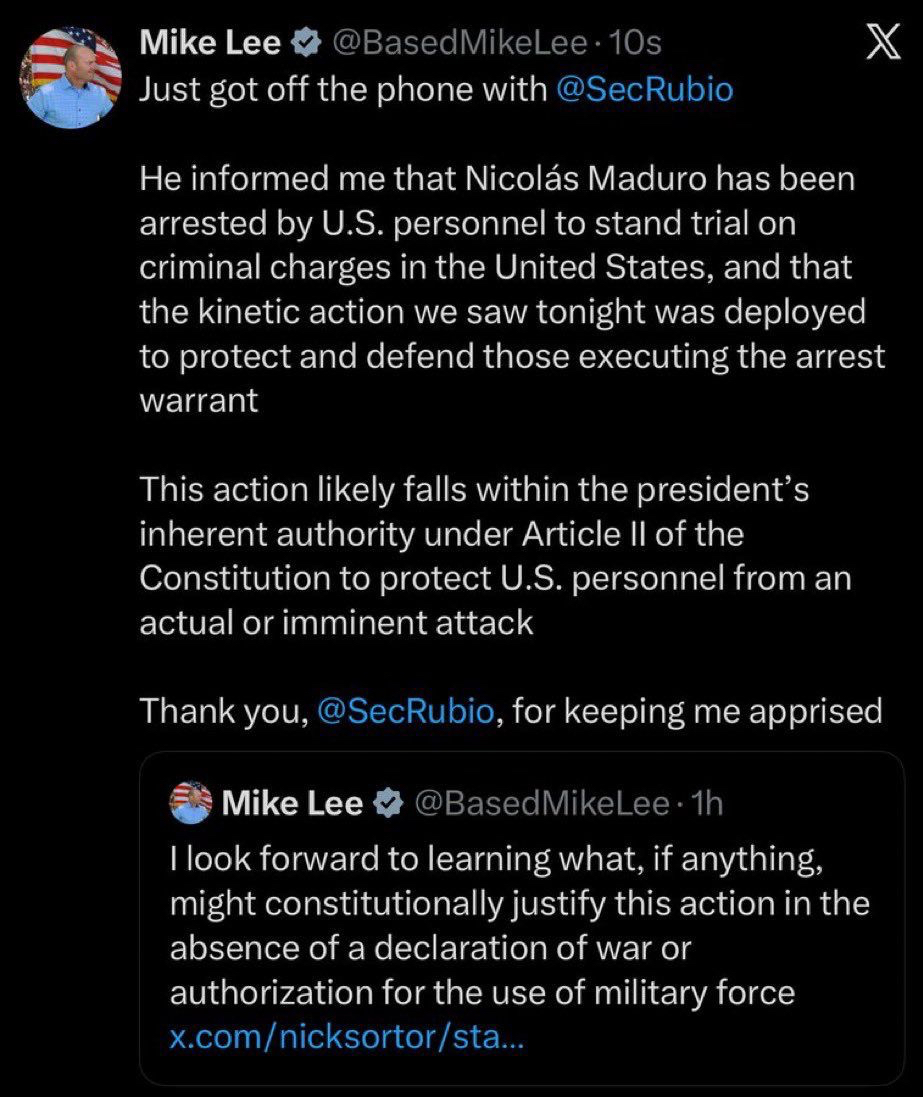Click the @SecRubio mention after "Thank you"

tap(404, 710)
